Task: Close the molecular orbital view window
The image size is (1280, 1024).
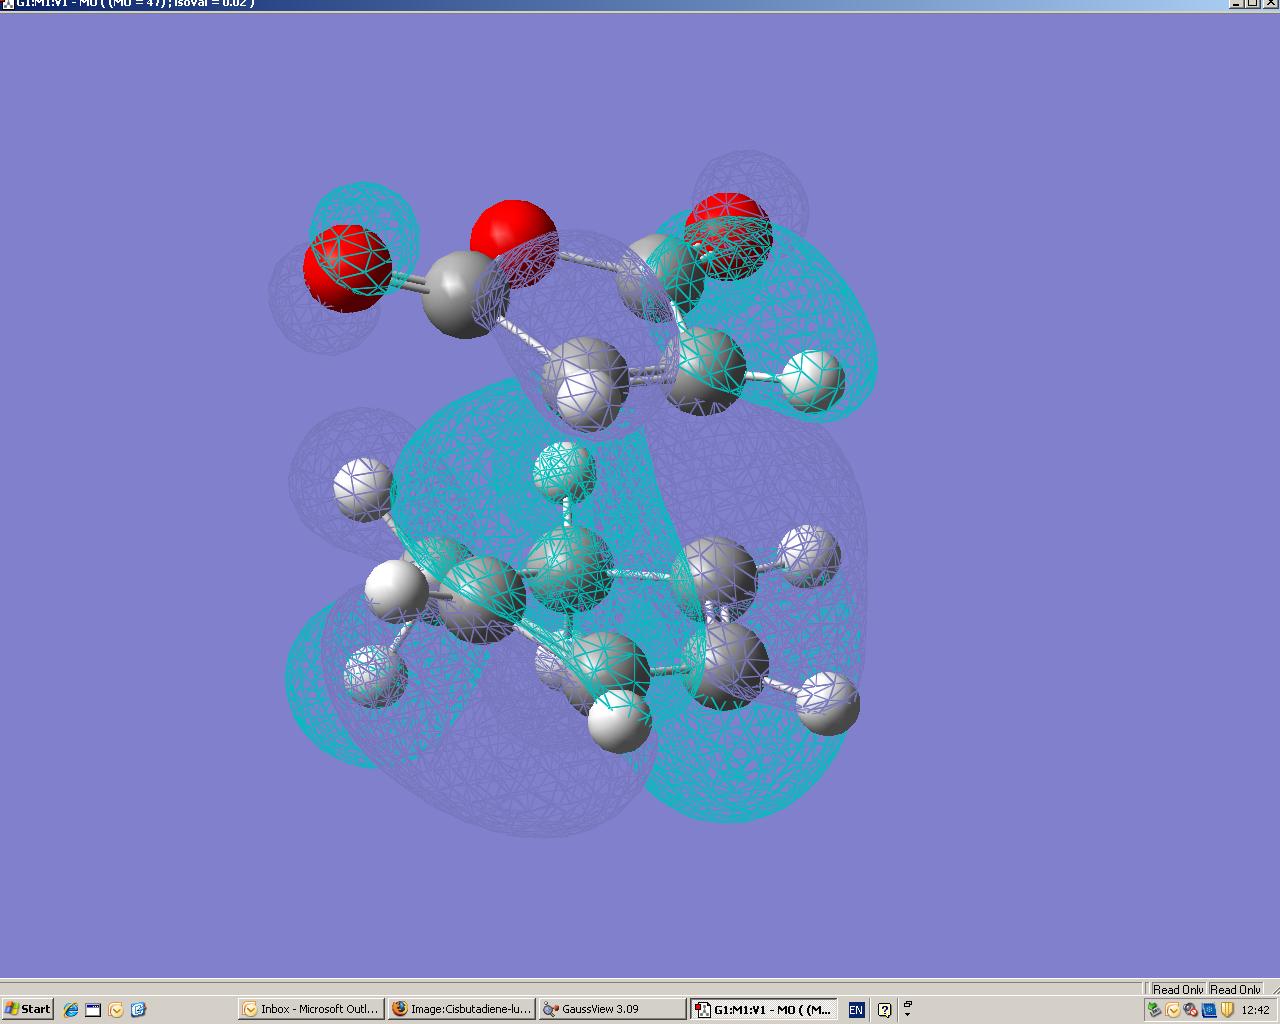Action: [x=1270, y=4]
